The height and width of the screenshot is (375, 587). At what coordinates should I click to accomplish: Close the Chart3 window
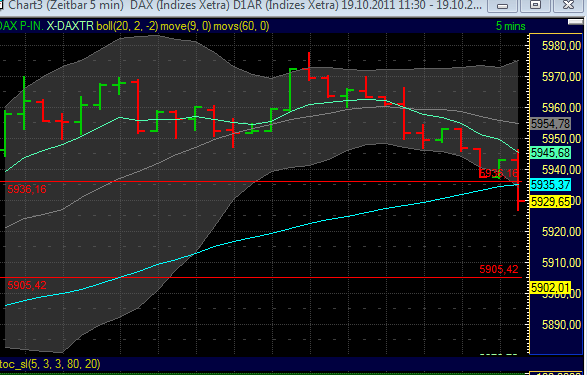(569, 6)
